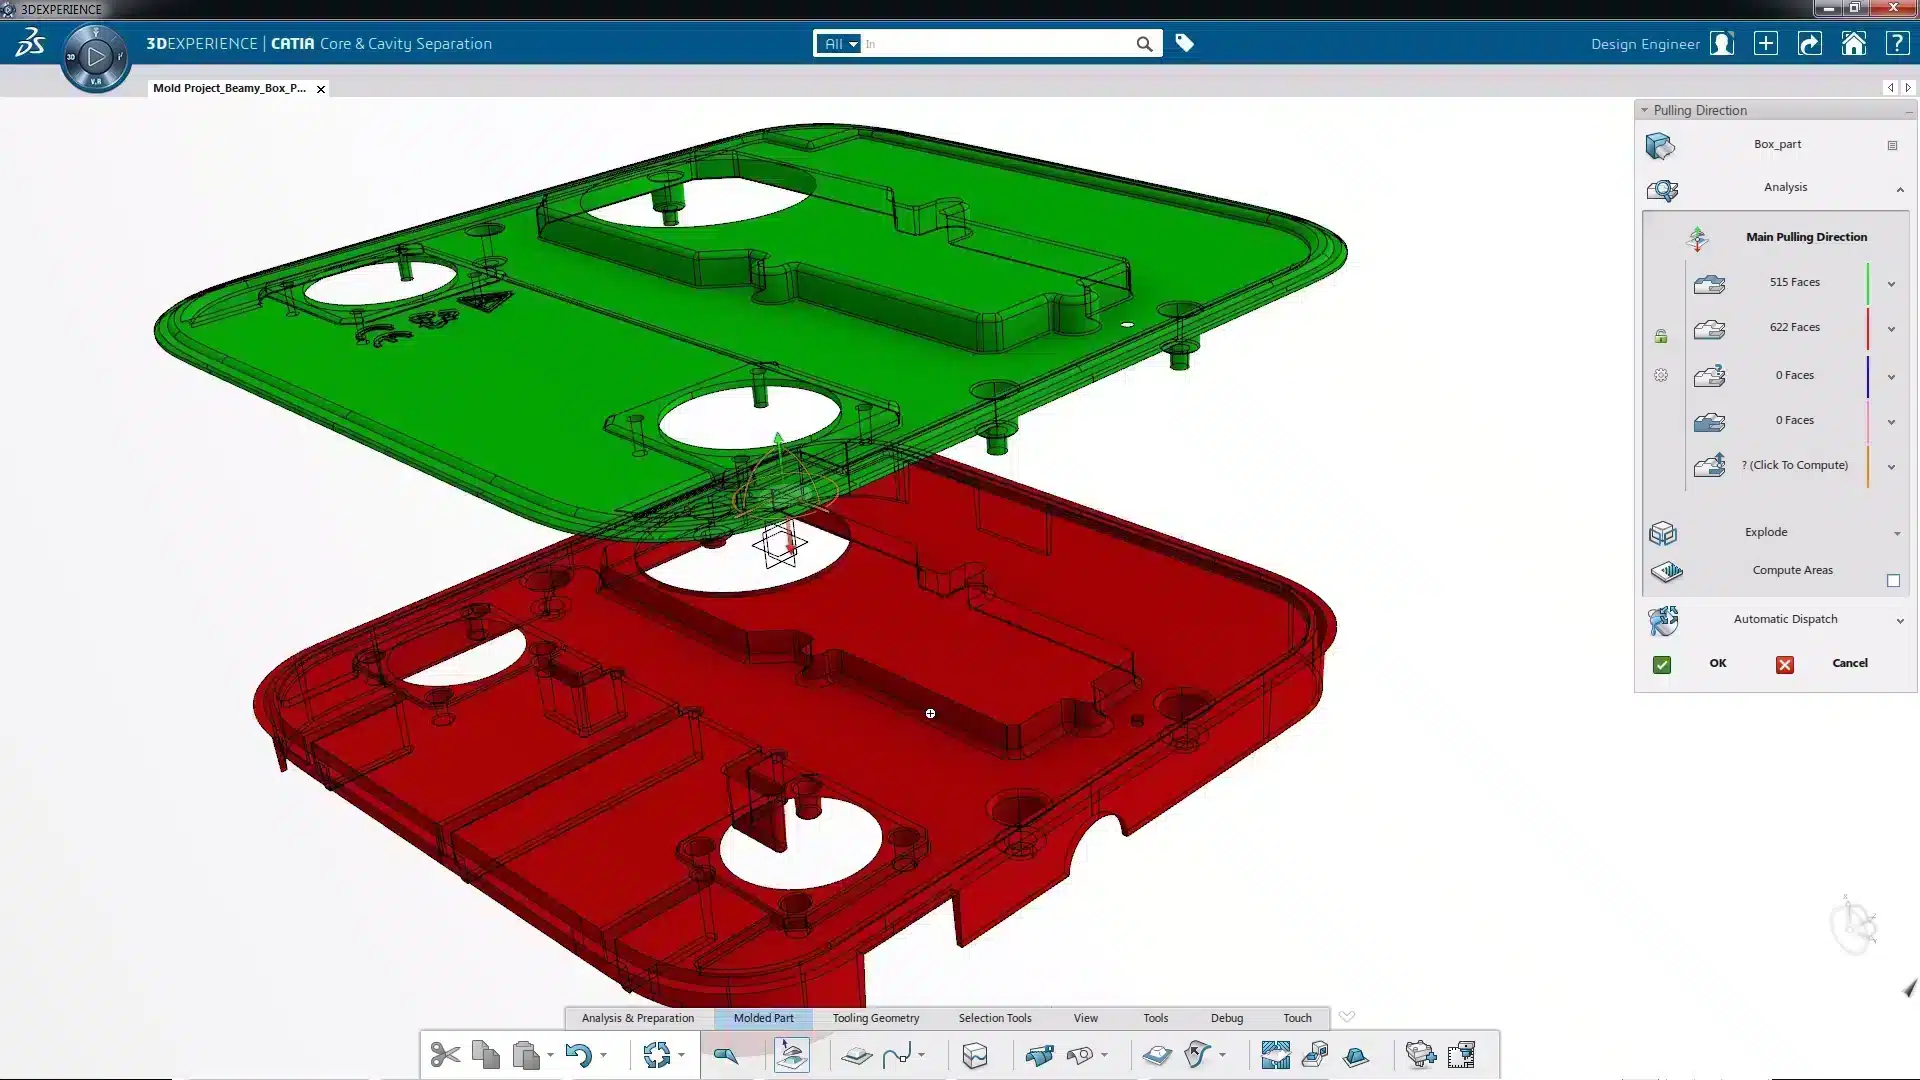Click the '? (Click To Compute)' entry
Image resolution: width=1920 pixels, height=1080 pixels.
pyautogui.click(x=1794, y=465)
